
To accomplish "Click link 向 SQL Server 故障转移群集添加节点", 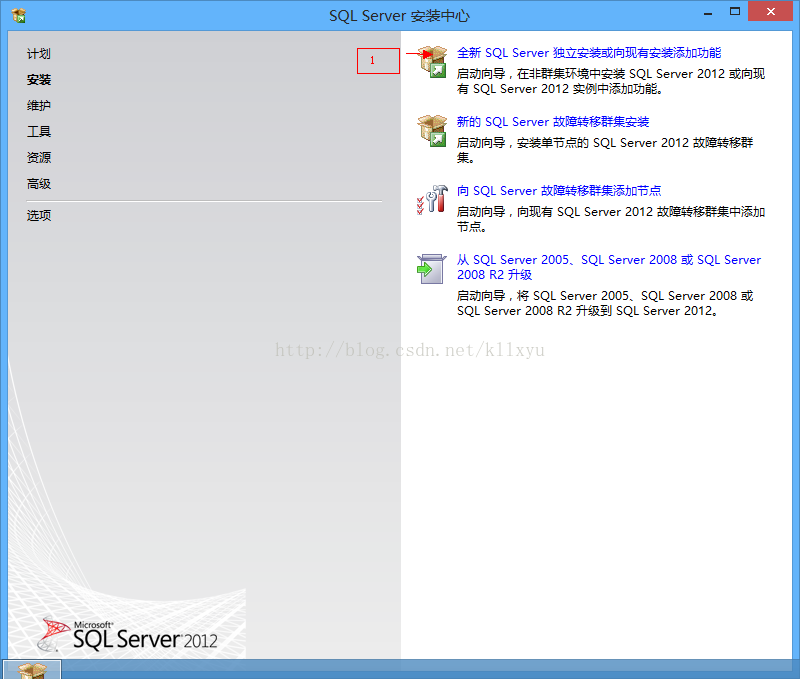I will [559, 191].
